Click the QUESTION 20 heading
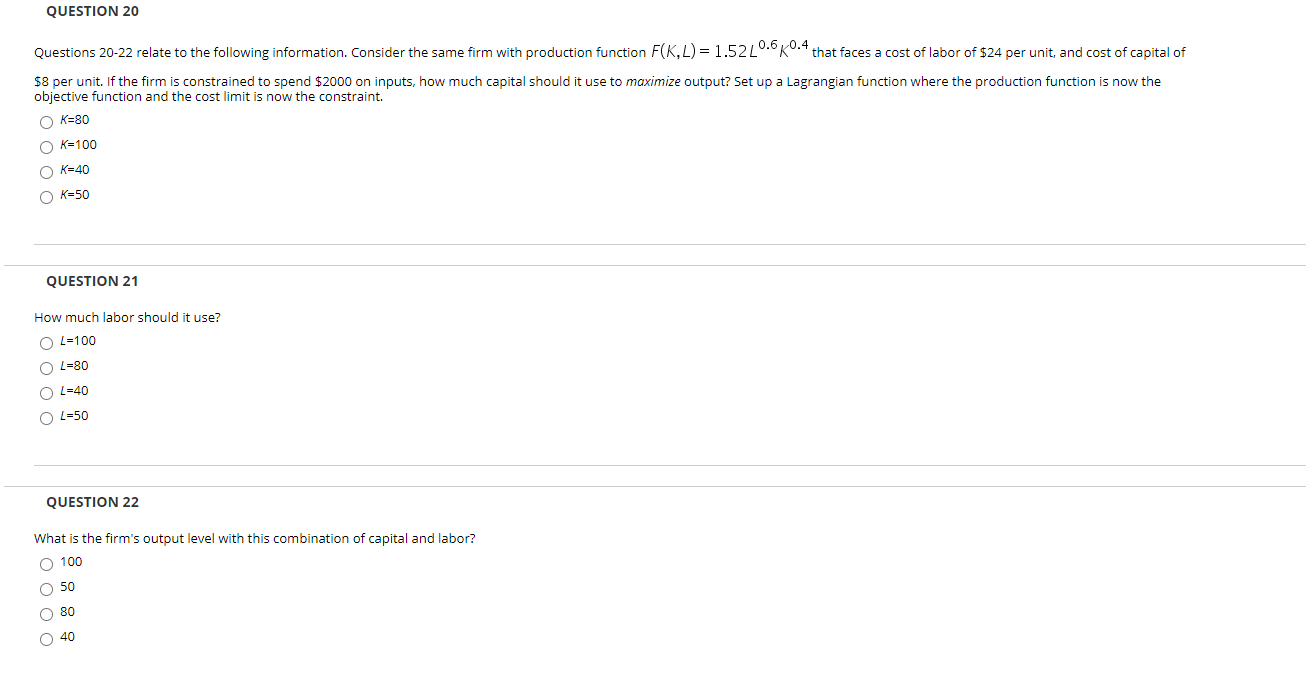 [x=92, y=11]
